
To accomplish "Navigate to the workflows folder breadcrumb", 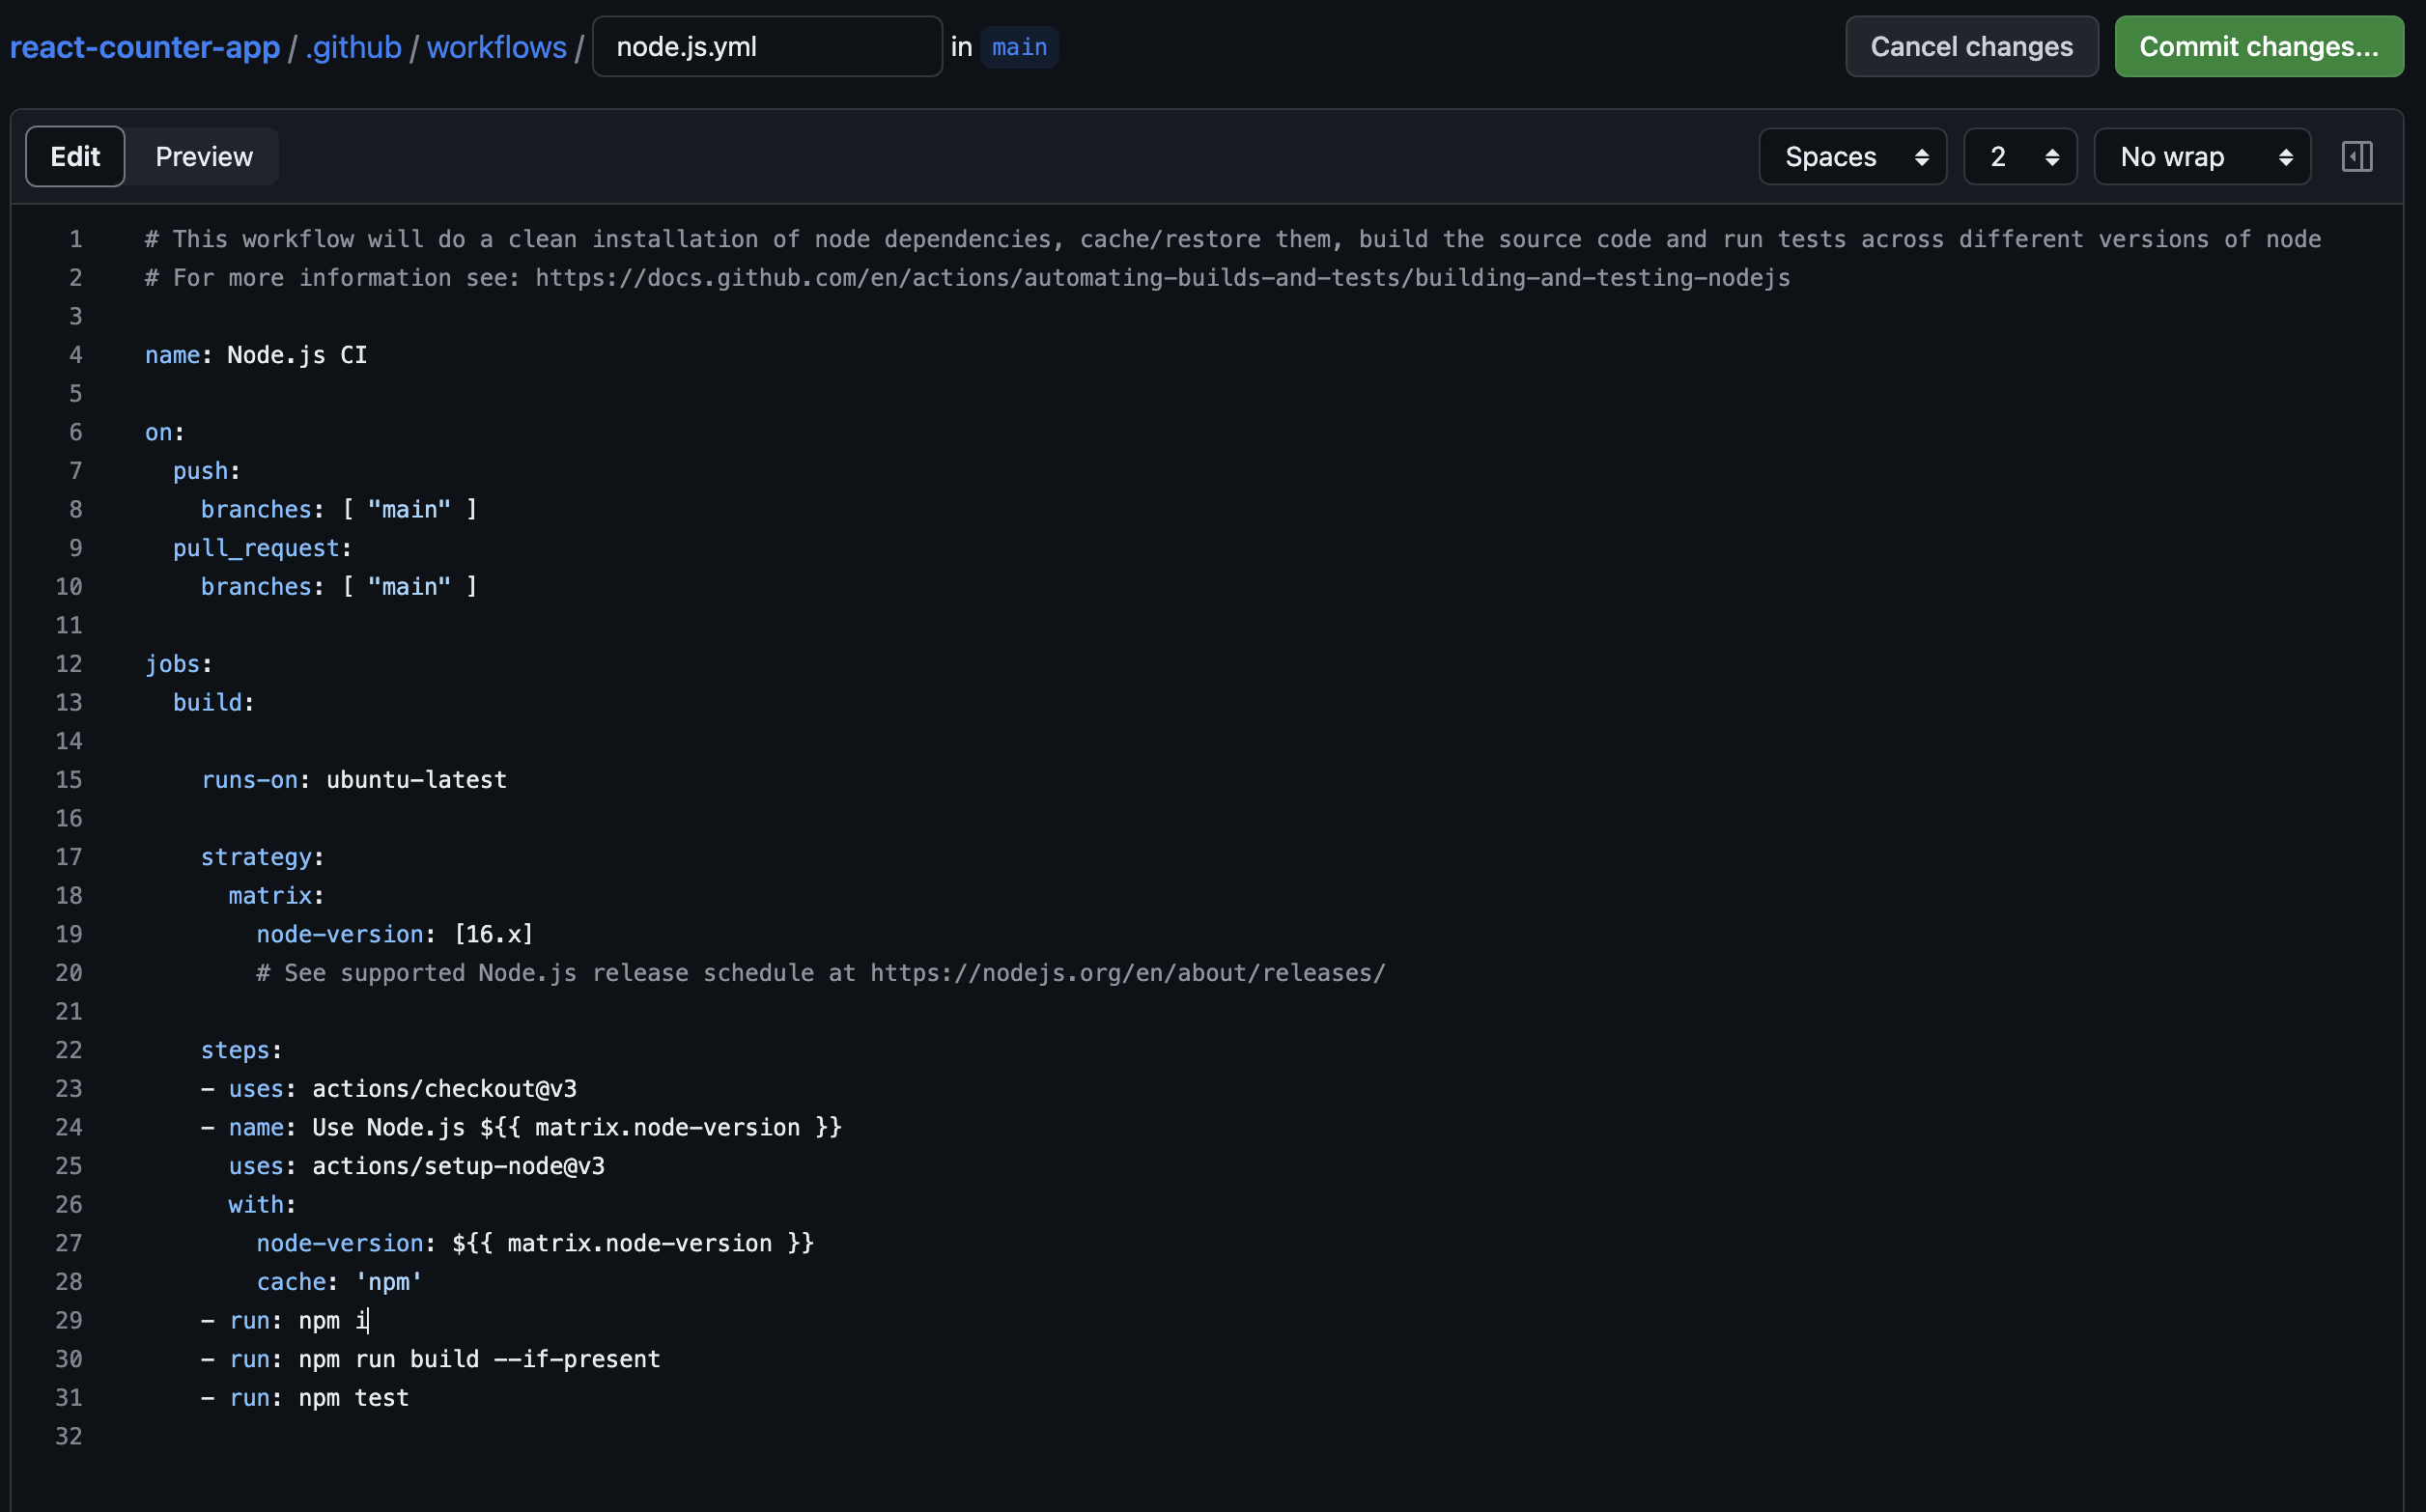I will pyautogui.click(x=496, y=47).
